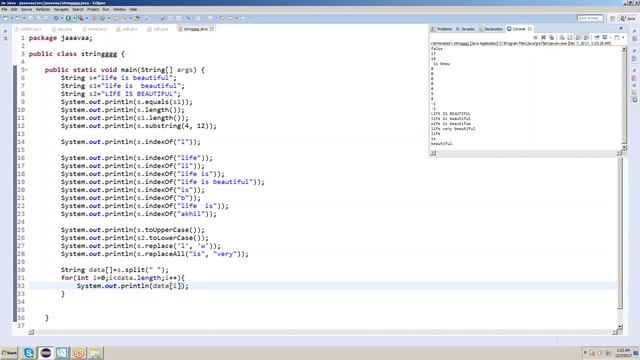
Task: Close the Console tab with its X
Action: tap(530, 29)
